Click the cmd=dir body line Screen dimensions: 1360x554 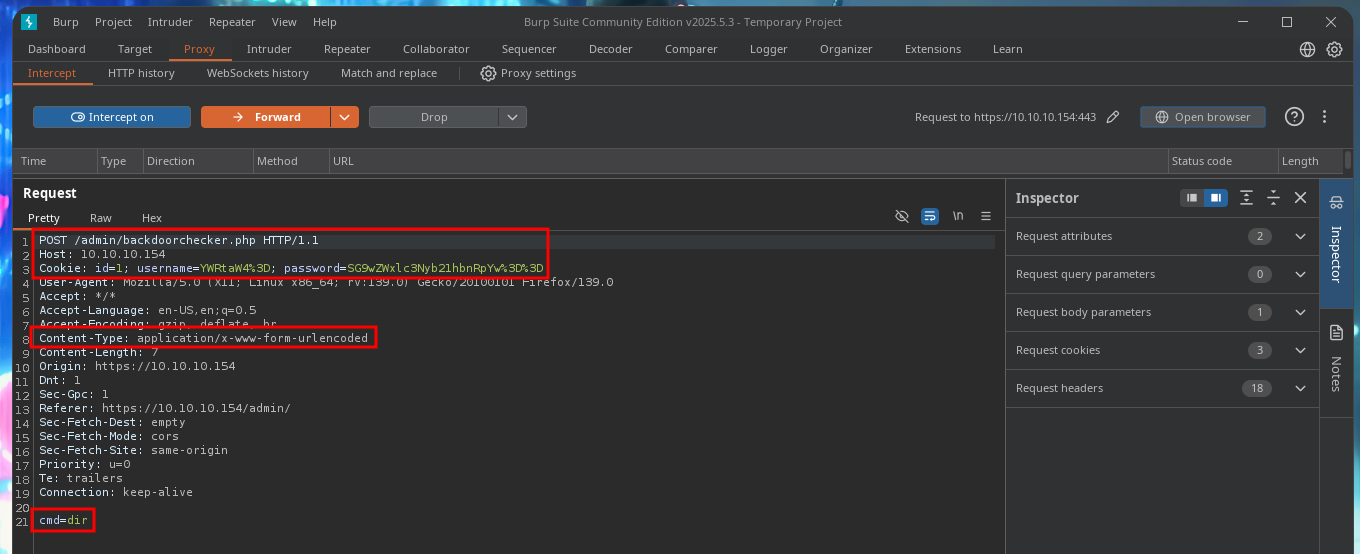point(64,521)
